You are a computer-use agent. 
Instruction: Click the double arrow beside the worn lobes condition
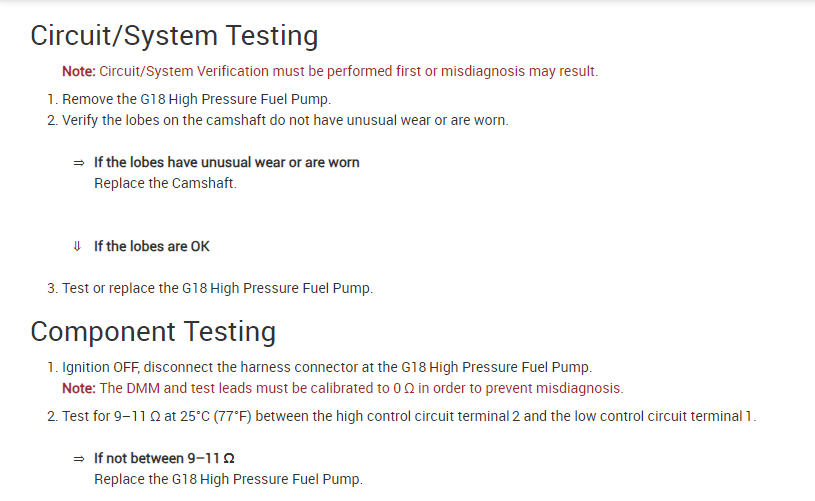pos(78,163)
